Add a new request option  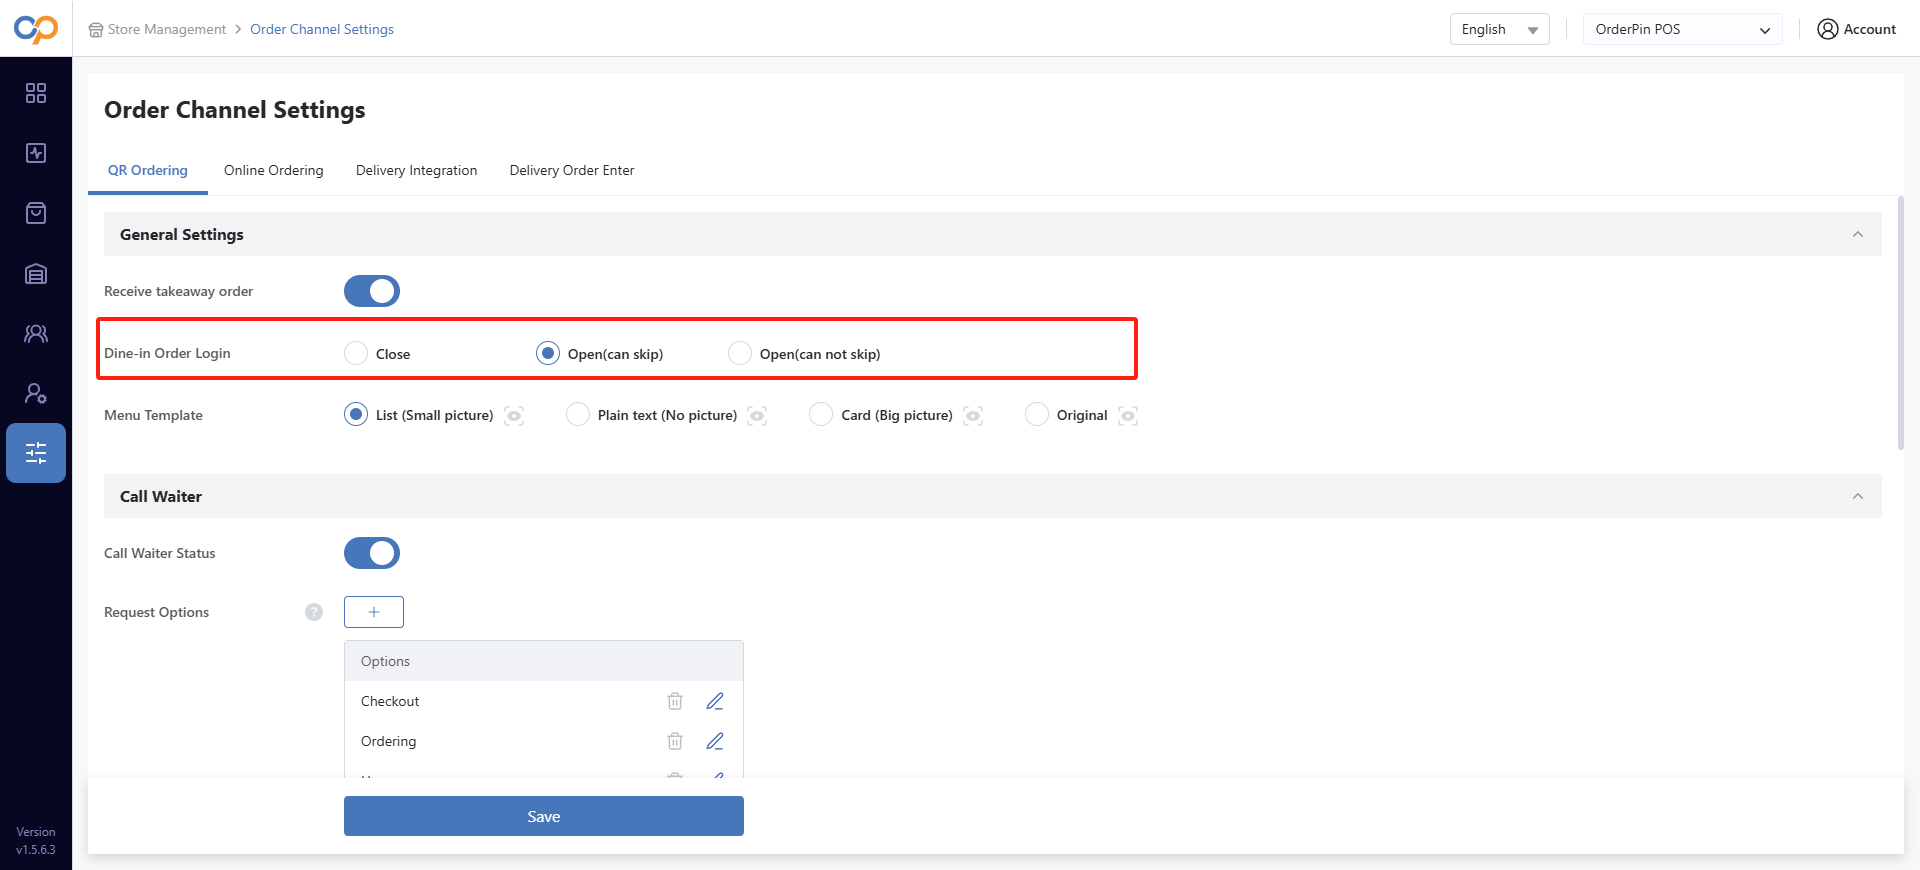(374, 612)
